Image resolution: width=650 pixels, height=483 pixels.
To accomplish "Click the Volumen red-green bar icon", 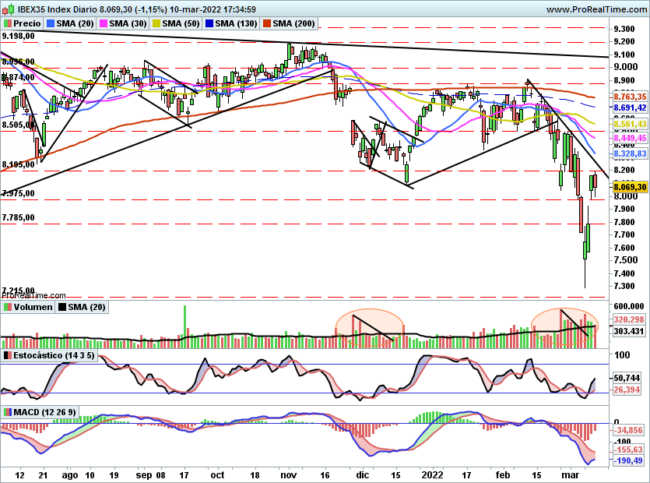I will [x=8, y=307].
